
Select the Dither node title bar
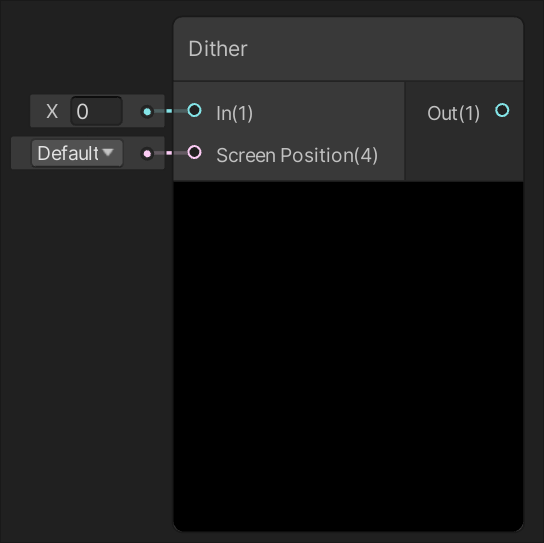tap(348, 49)
